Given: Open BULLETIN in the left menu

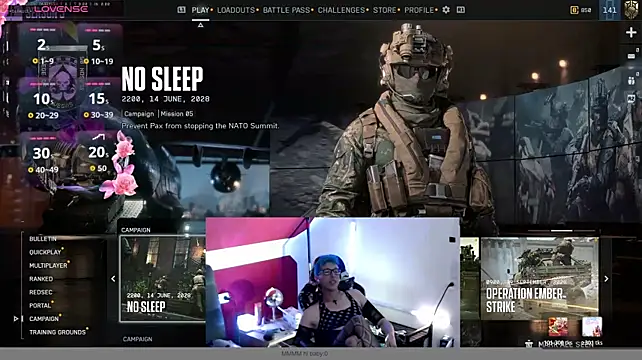Looking at the screenshot, I should point(43,238).
